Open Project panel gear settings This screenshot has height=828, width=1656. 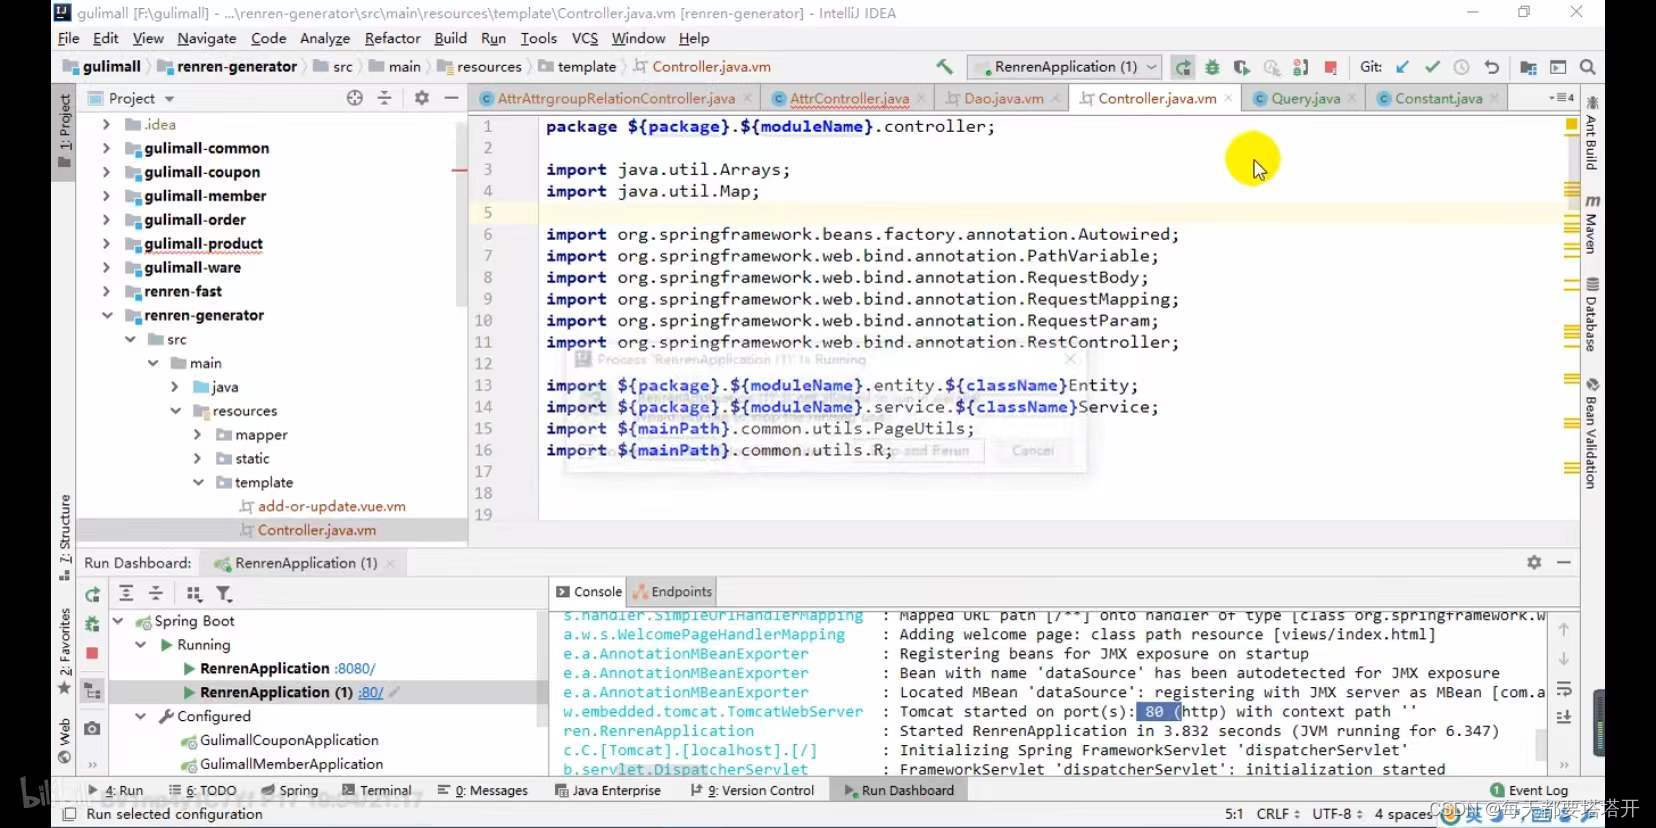point(421,98)
